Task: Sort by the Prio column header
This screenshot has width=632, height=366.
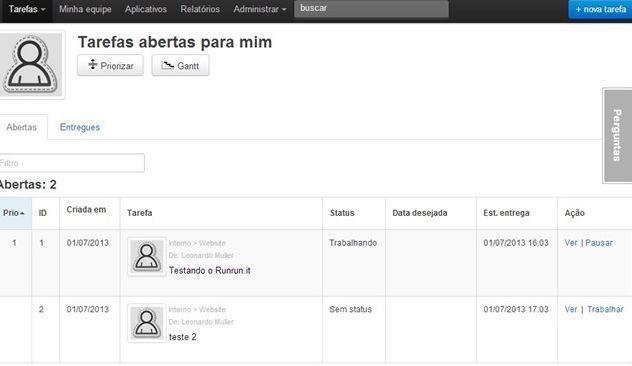Action: click(14, 213)
